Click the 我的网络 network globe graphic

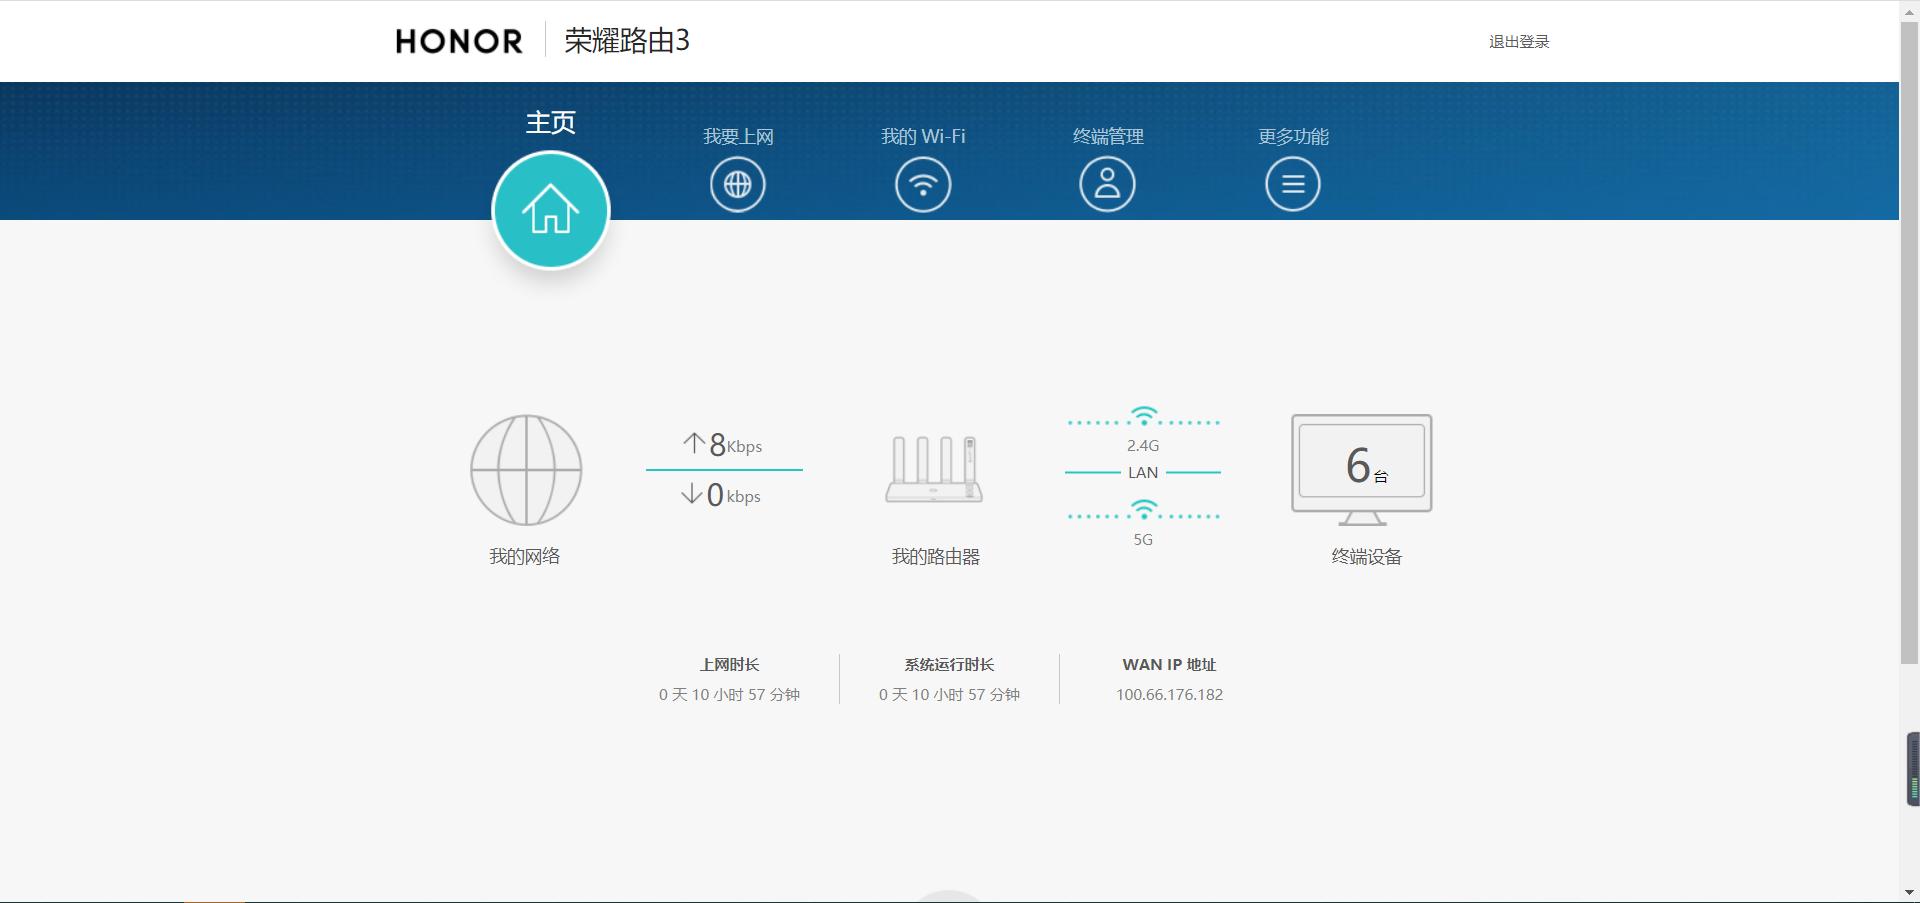(x=525, y=470)
